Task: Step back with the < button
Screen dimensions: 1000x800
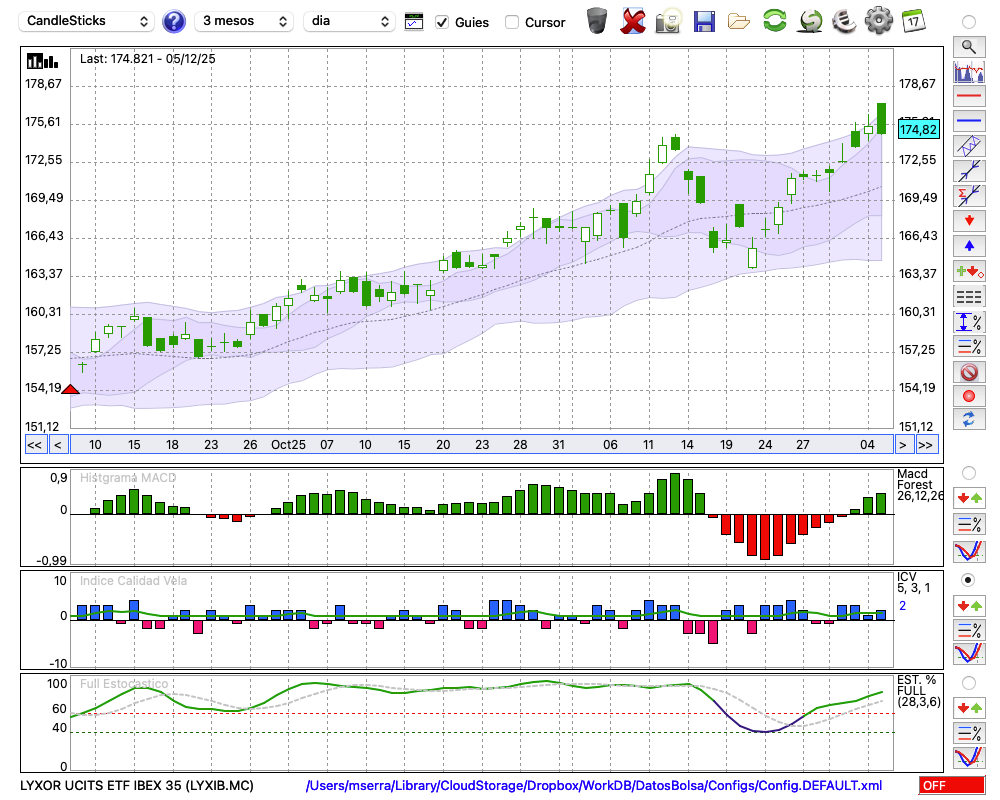Action: pyautogui.click(x=58, y=445)
